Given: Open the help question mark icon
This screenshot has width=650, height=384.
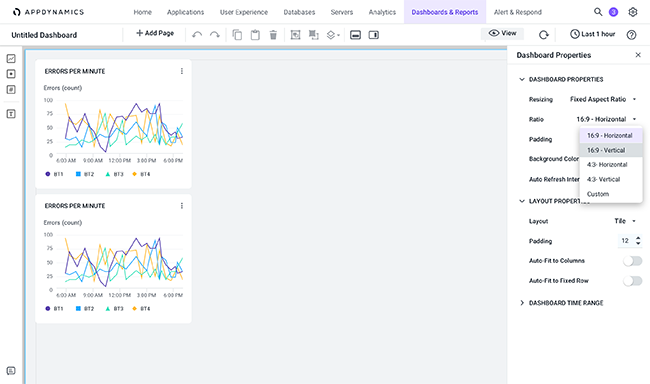Looking at the screenshot, I should (x=631, y=35).
